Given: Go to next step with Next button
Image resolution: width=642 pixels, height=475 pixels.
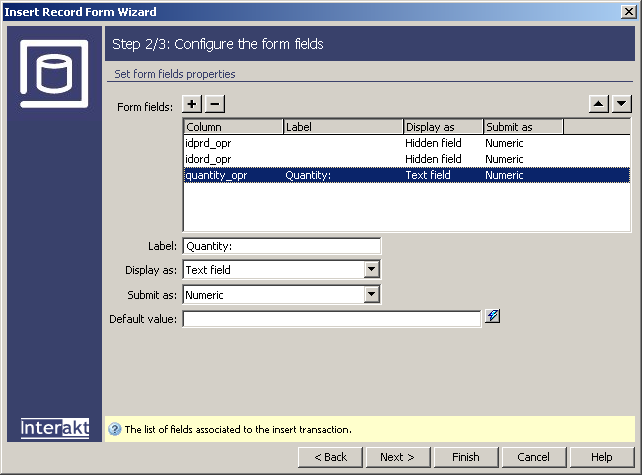Looking at the screenshot, I should click(397, 457).
